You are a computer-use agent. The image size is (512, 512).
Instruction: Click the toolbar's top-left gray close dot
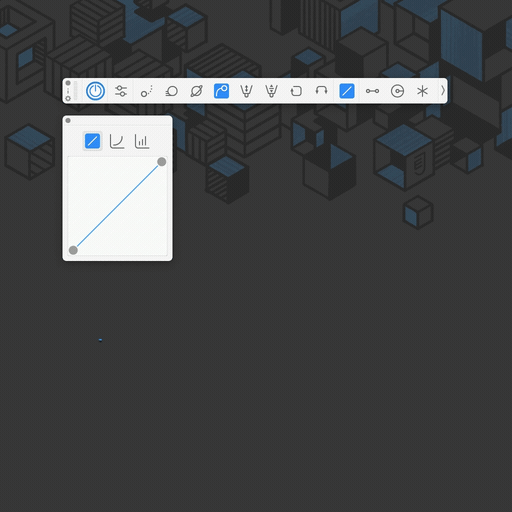coord(68,83)
